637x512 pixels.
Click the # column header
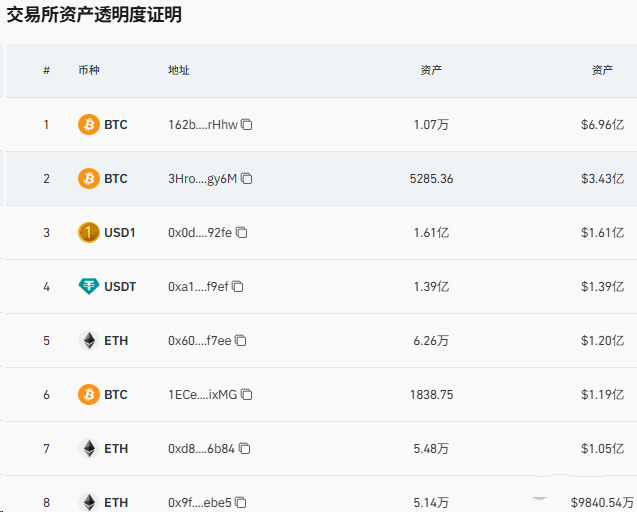coord(46,70)
